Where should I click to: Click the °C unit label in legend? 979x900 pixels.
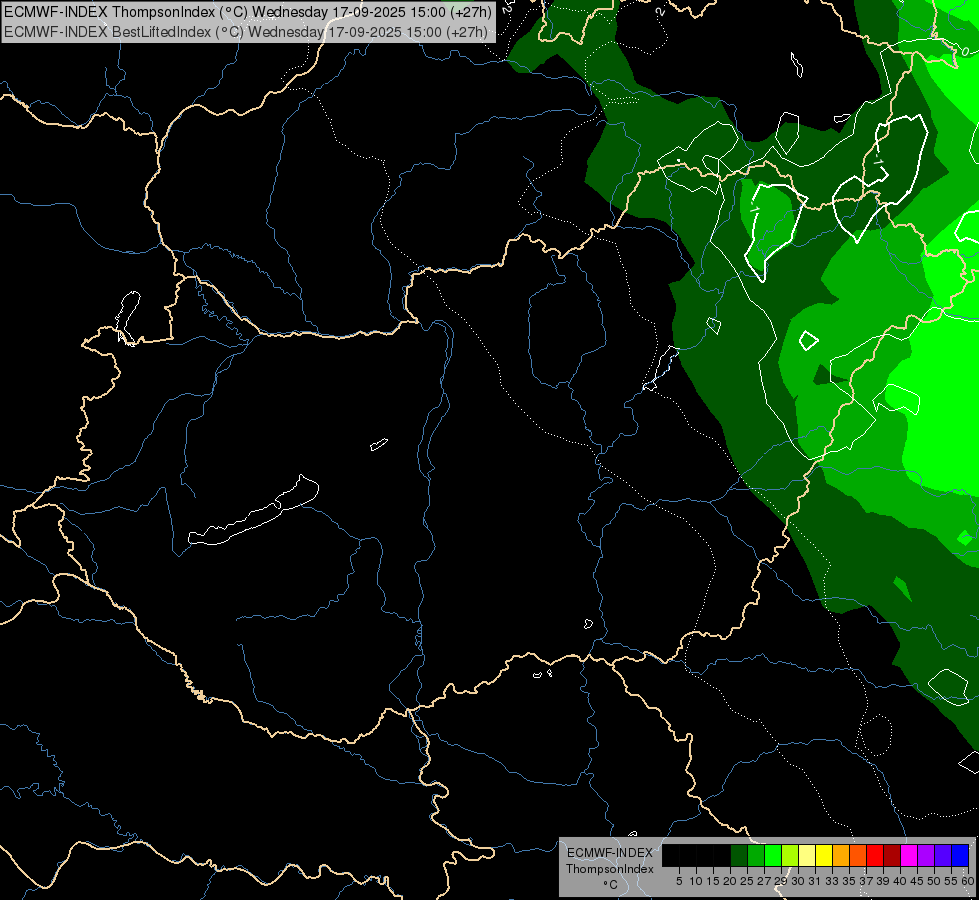point(611,885)
